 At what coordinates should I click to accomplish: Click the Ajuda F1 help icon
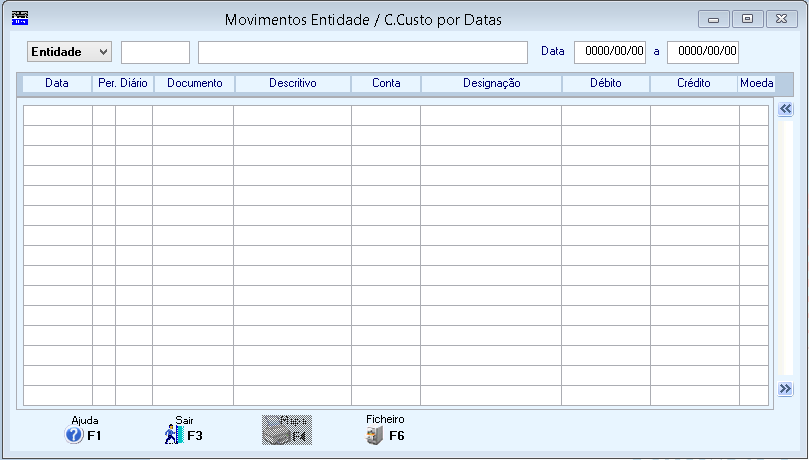(74, 435)
